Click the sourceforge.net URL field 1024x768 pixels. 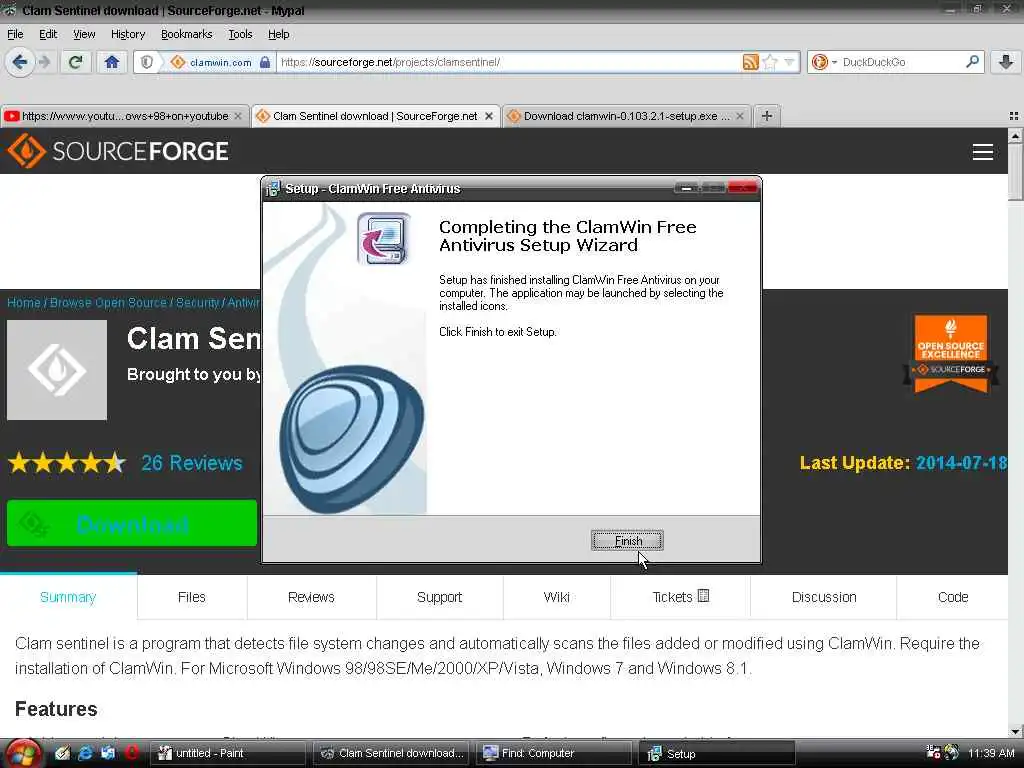(x=509, y=62)
